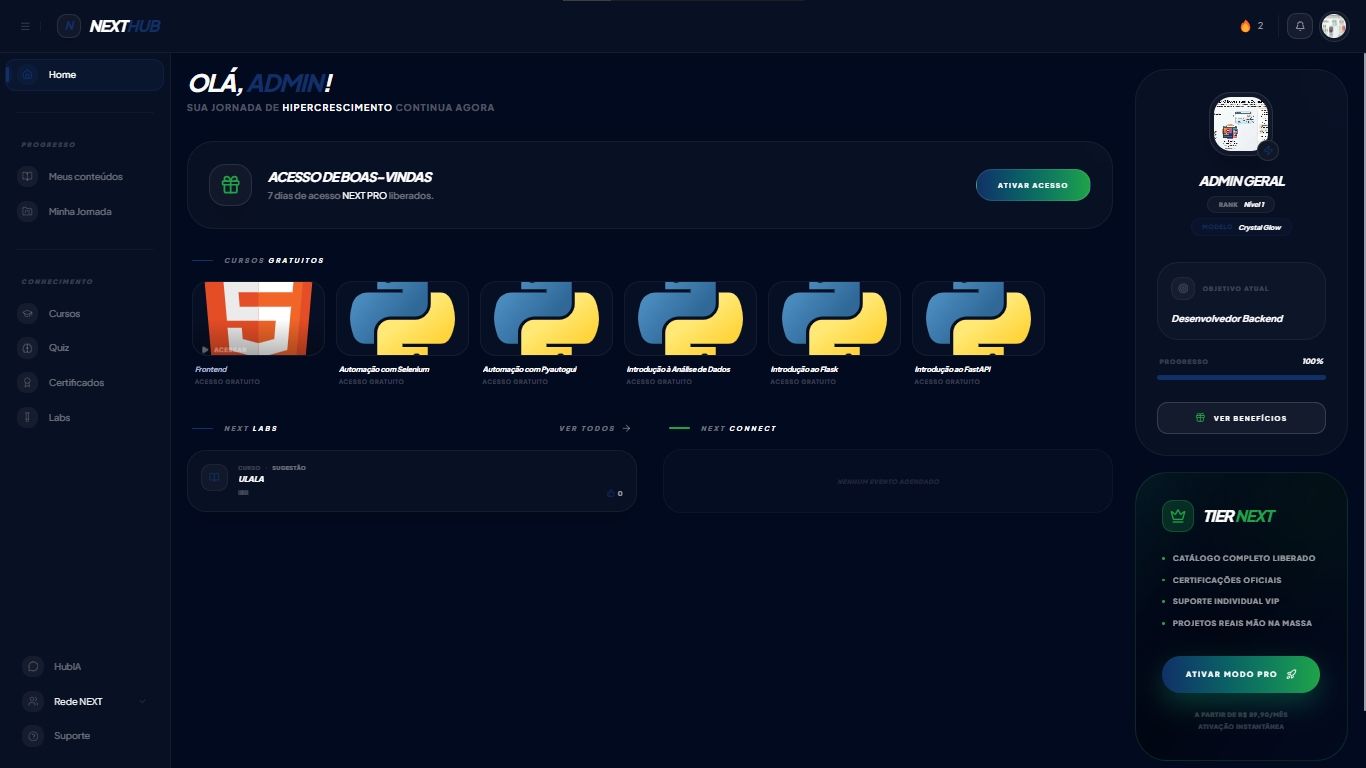Click the badge icon on profile picture

pyautogui.click(x=1268, y=150)
